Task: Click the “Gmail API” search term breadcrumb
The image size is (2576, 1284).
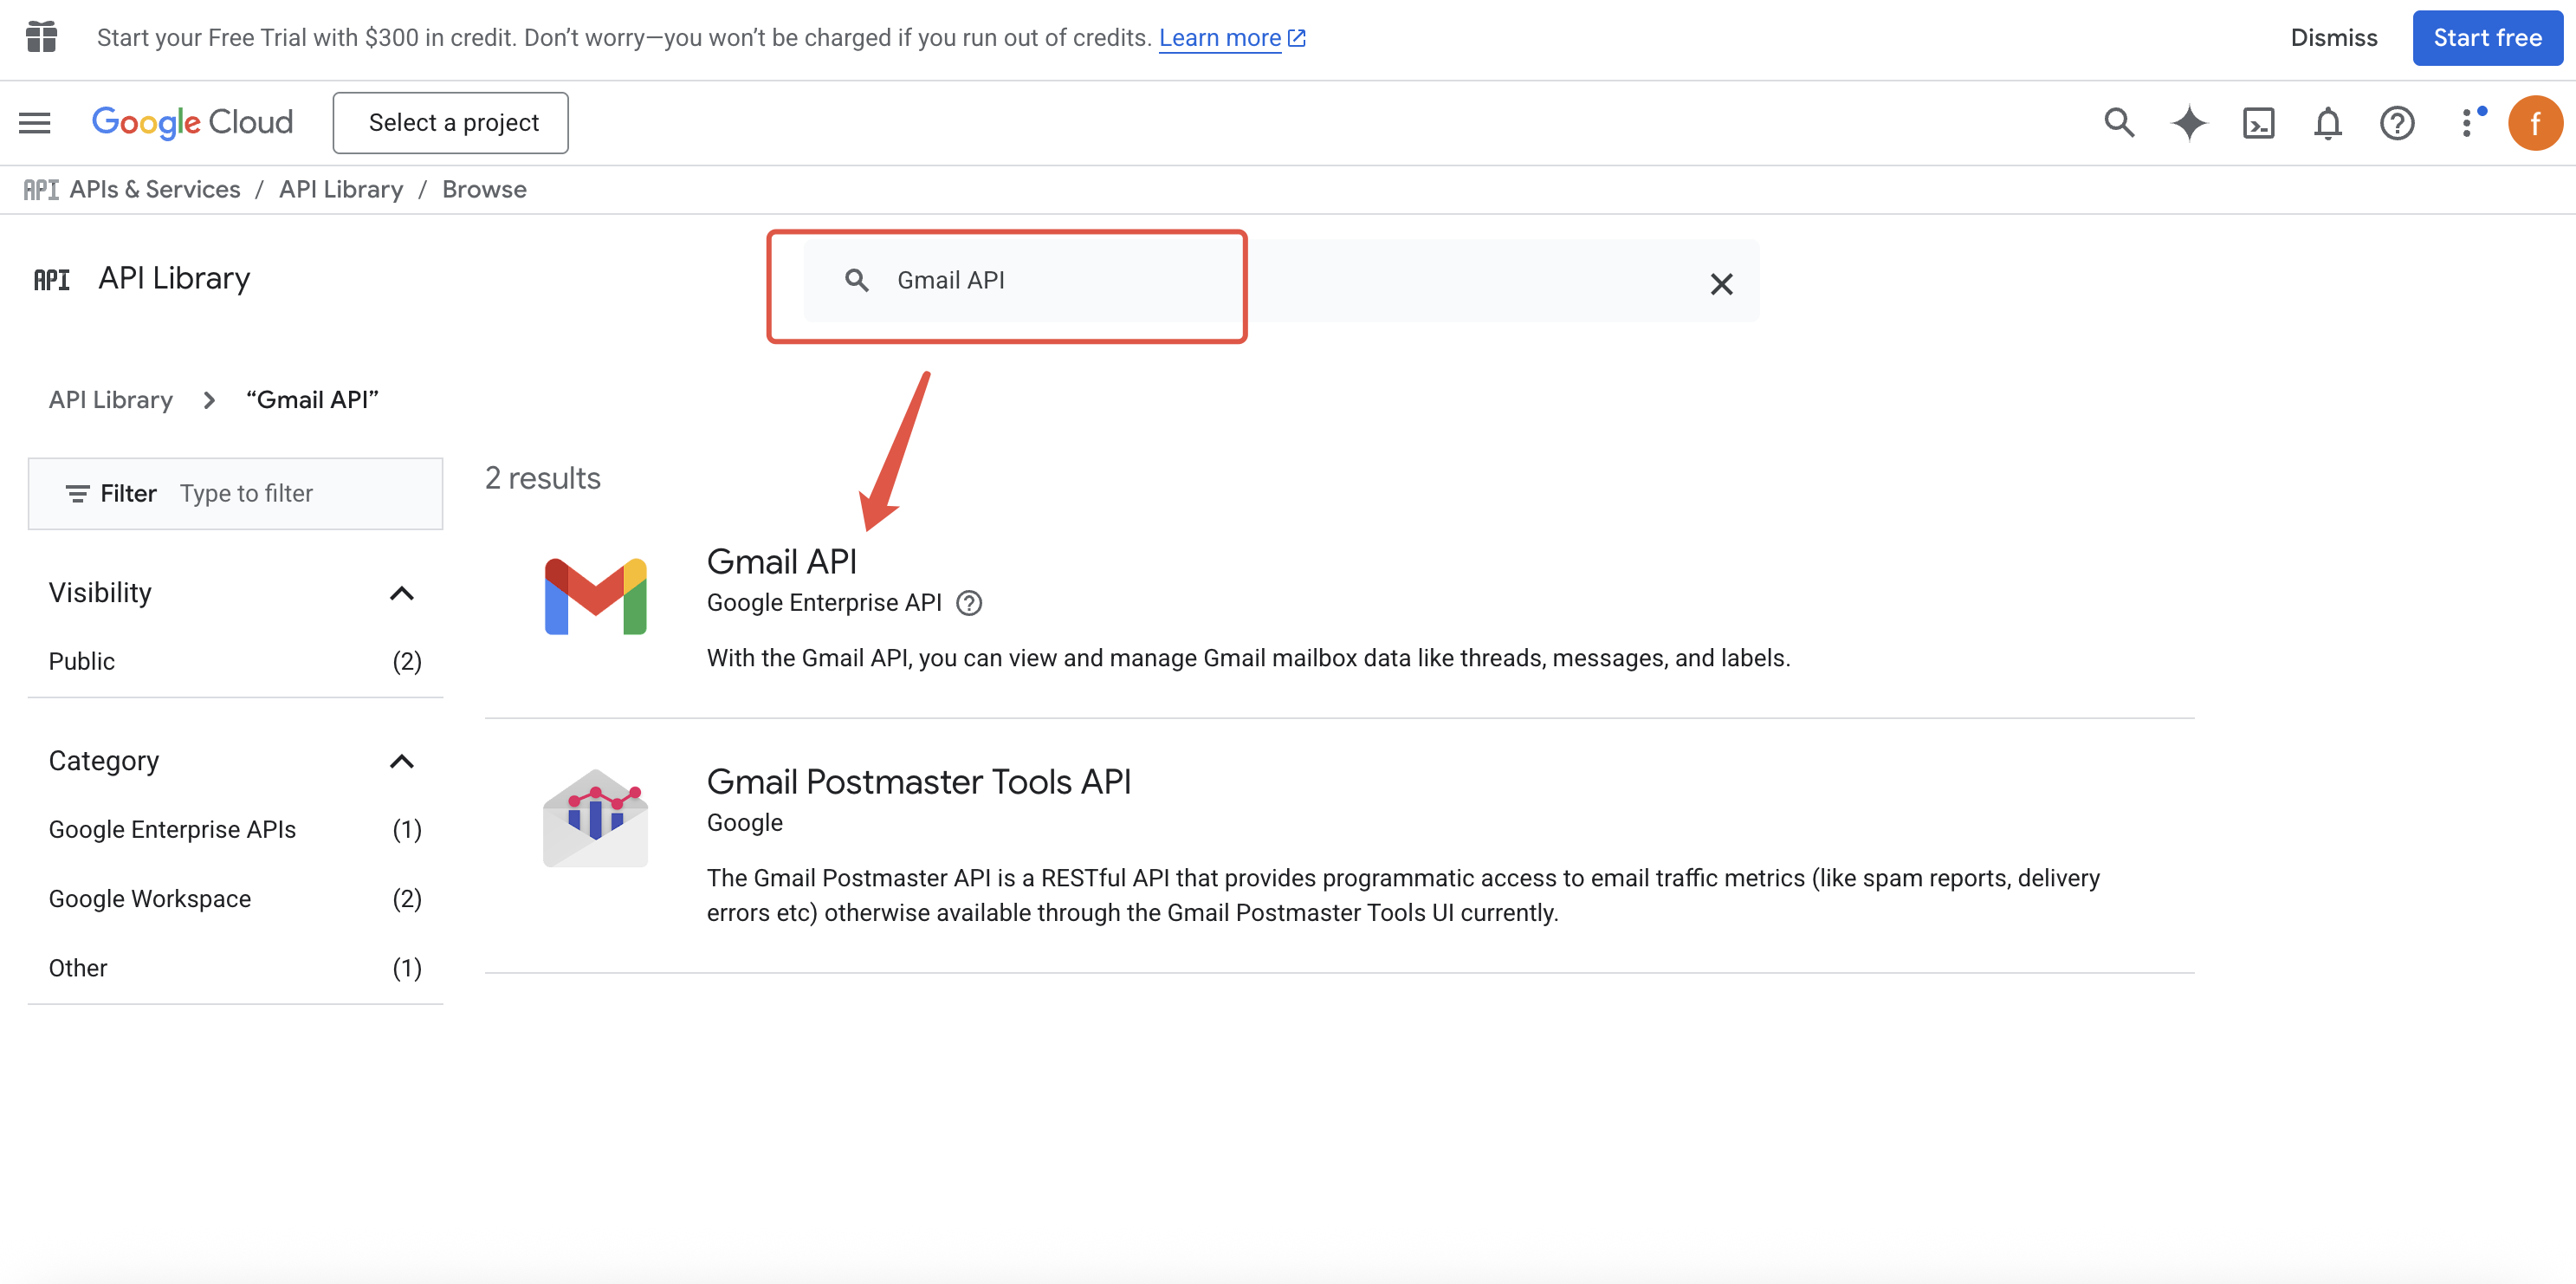Action: 312,400
